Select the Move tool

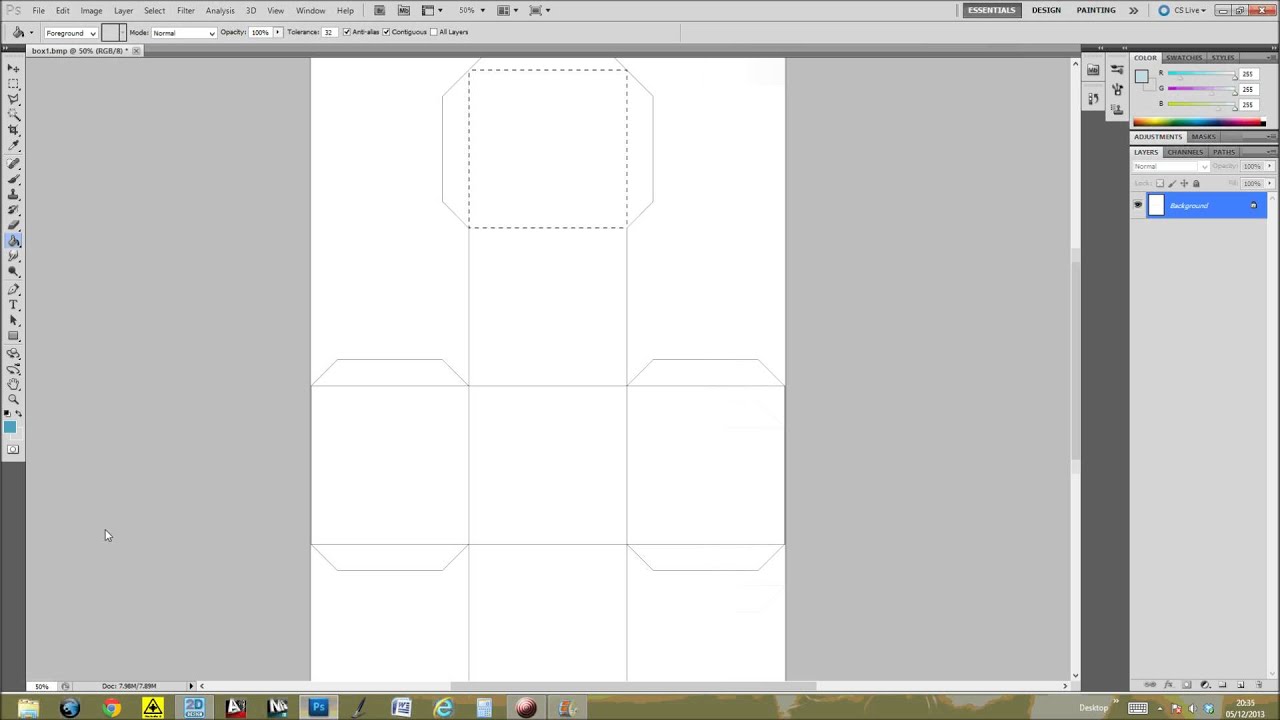[x=14, y=68]
